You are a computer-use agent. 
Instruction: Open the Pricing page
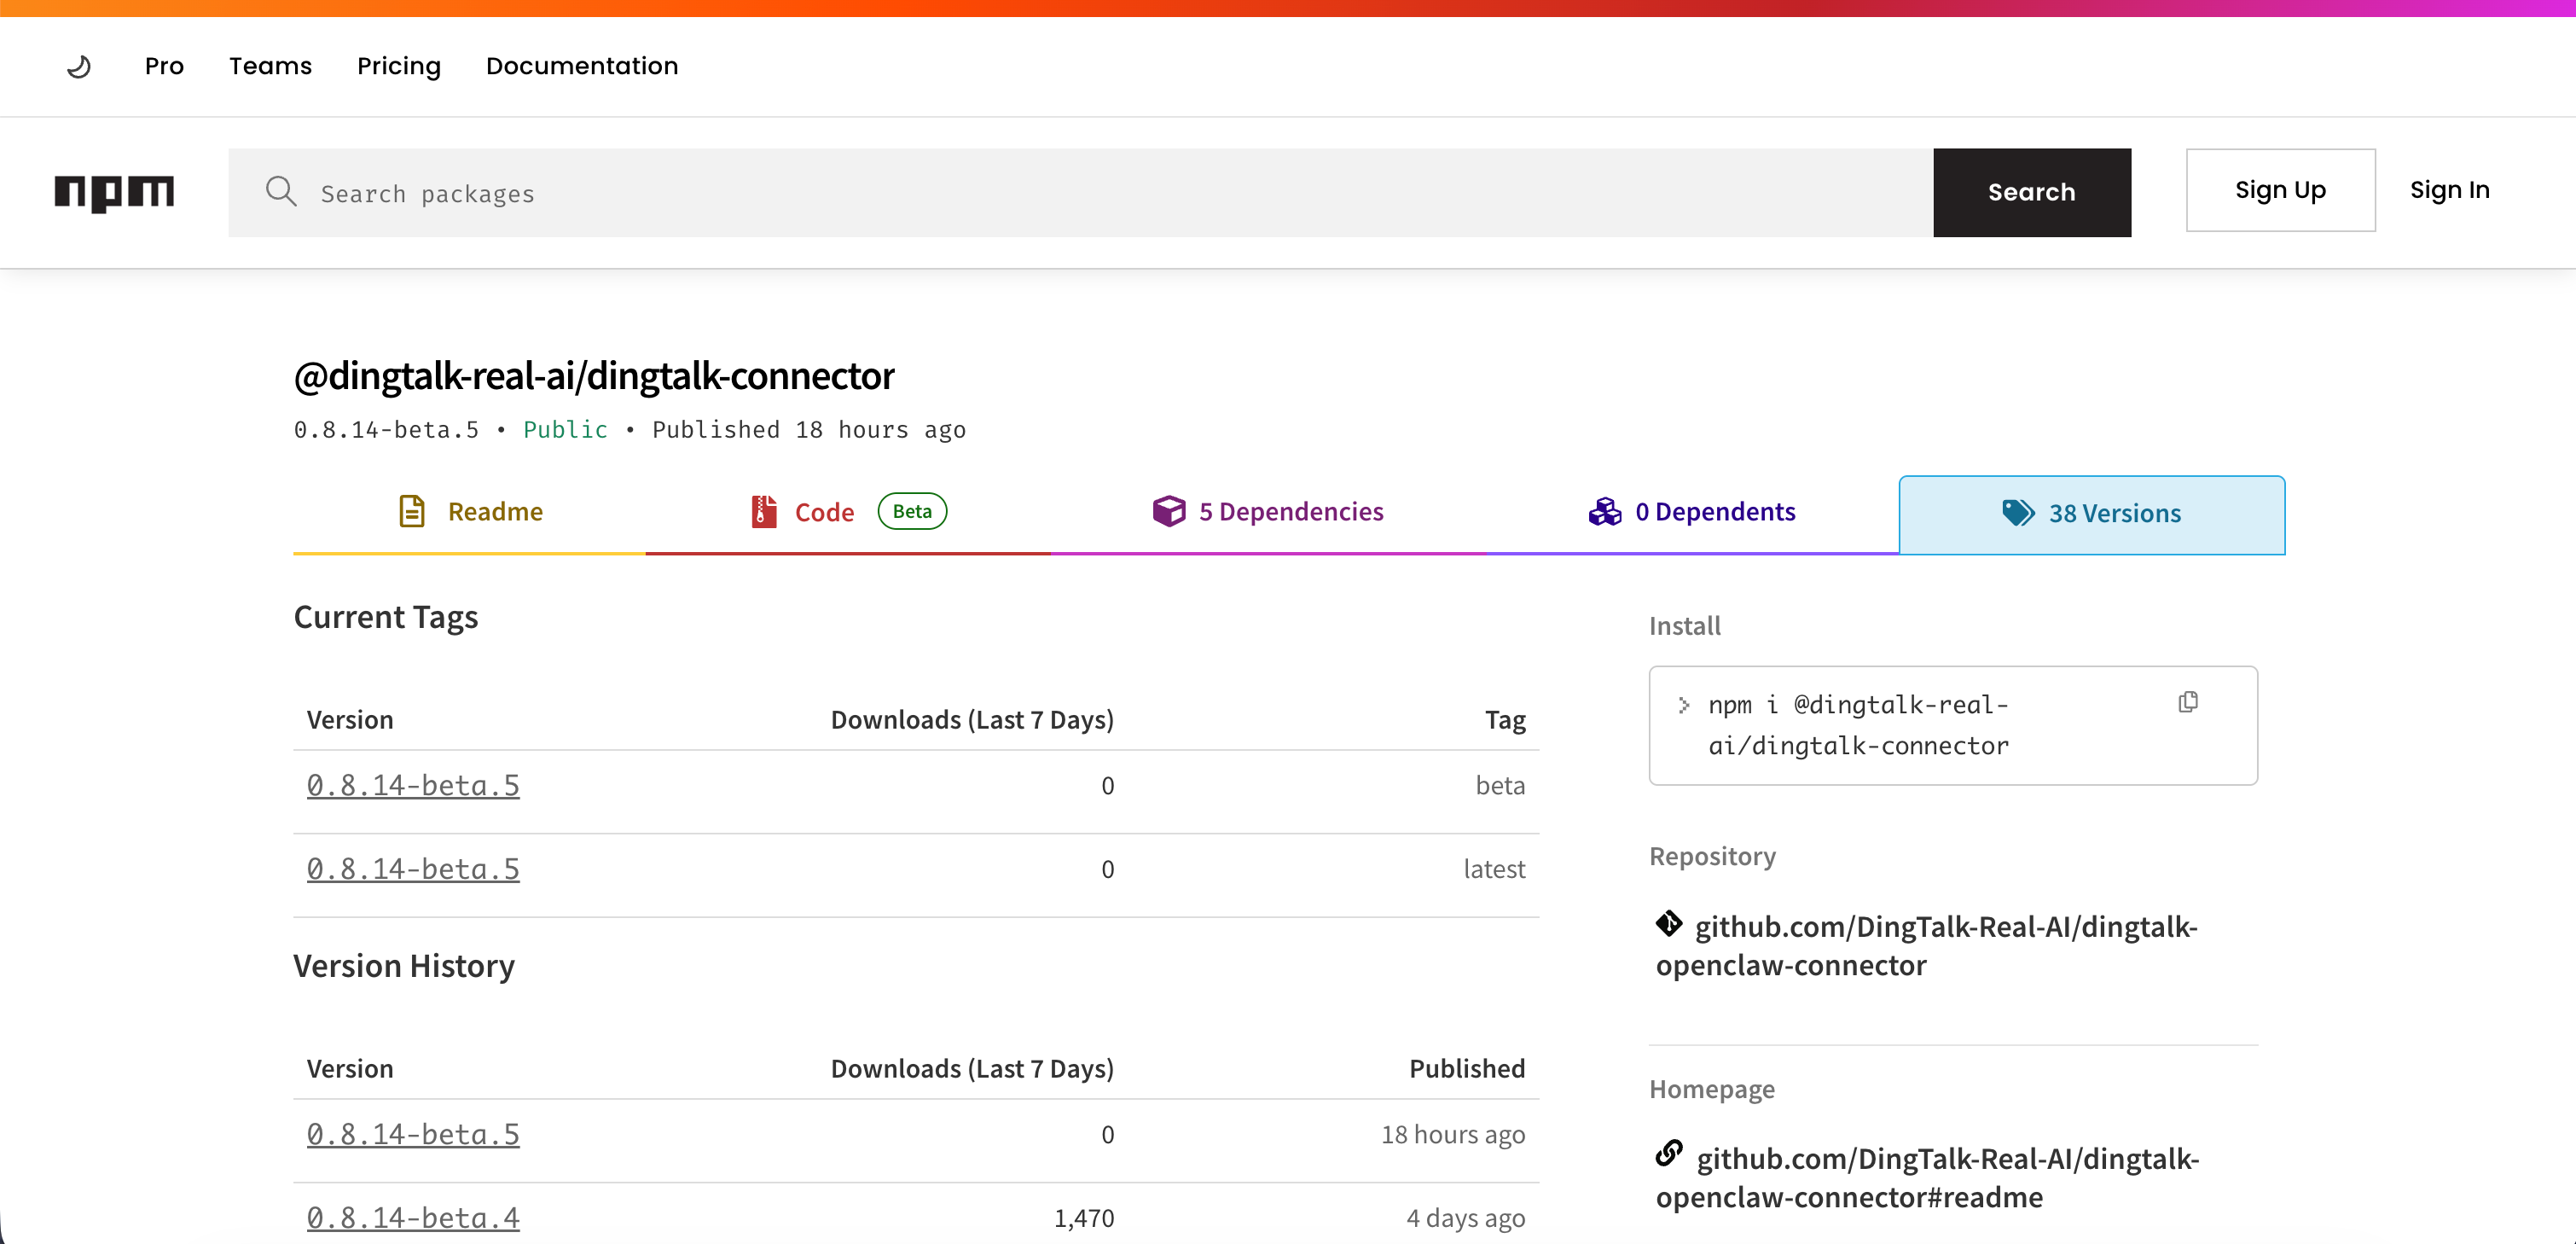click(398, 66)
